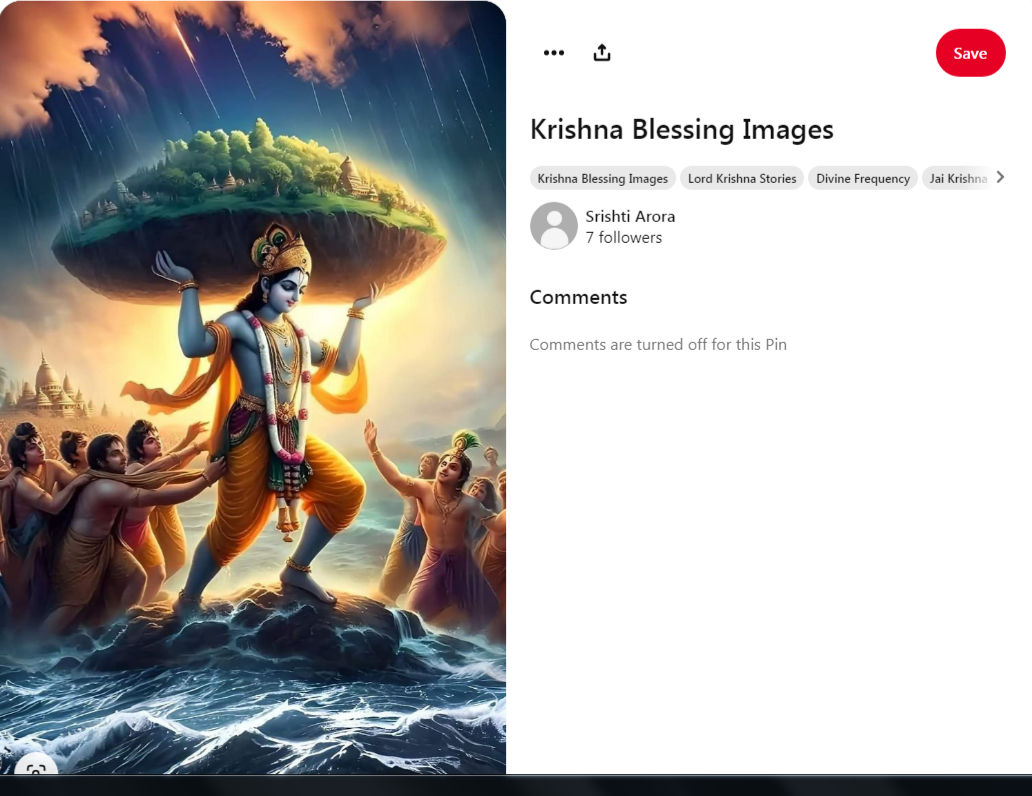Click the comments turned off notice
This screenshot has height=796, width=1032.
pos(658,344)
